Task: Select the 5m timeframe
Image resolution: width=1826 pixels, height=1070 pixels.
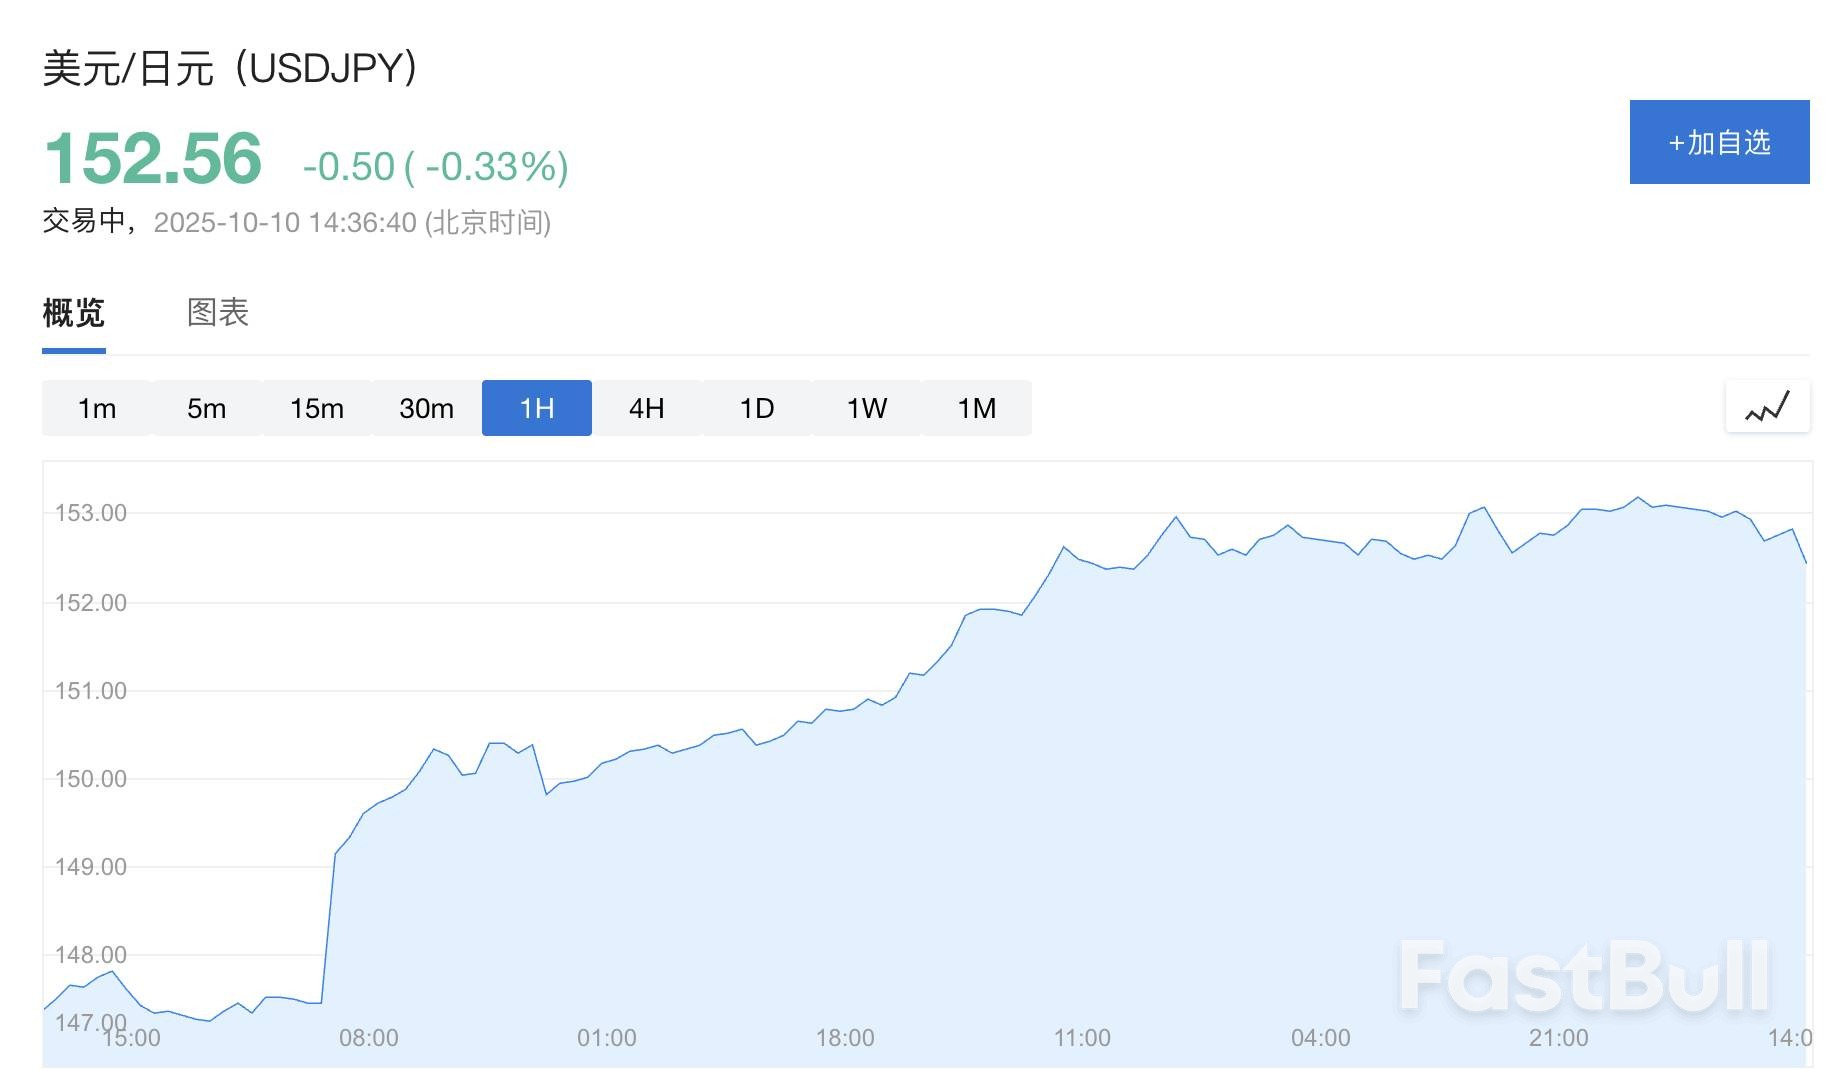Action: [207, 408]
